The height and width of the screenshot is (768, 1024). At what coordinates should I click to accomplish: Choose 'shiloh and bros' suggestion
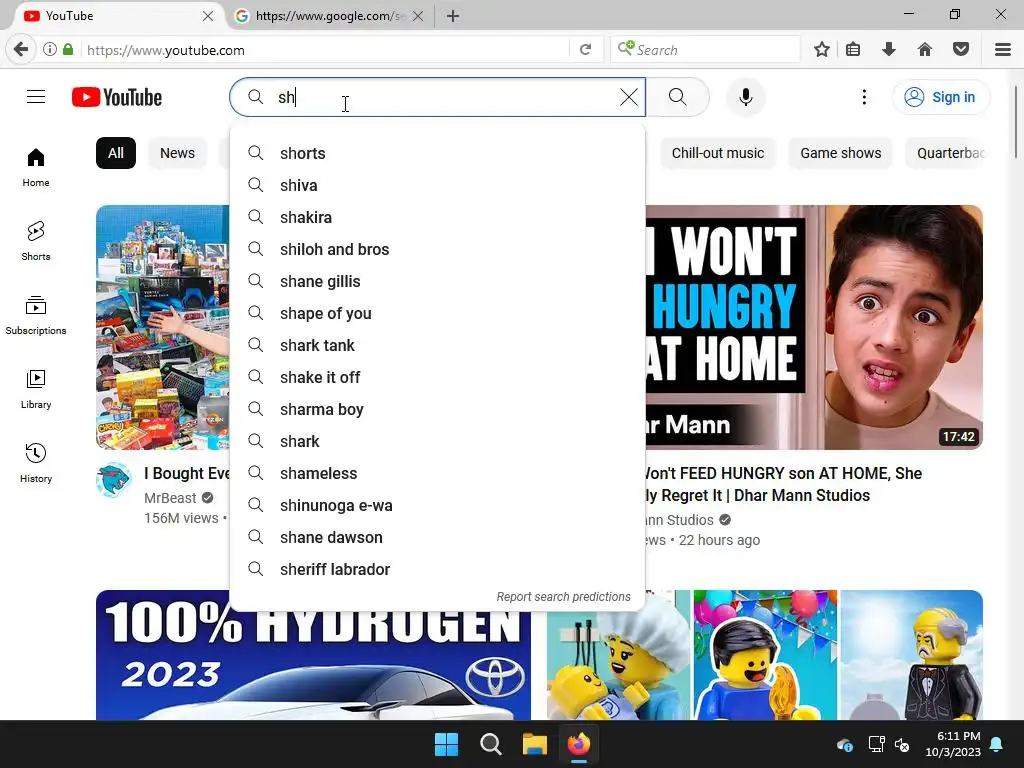point(438,249)
